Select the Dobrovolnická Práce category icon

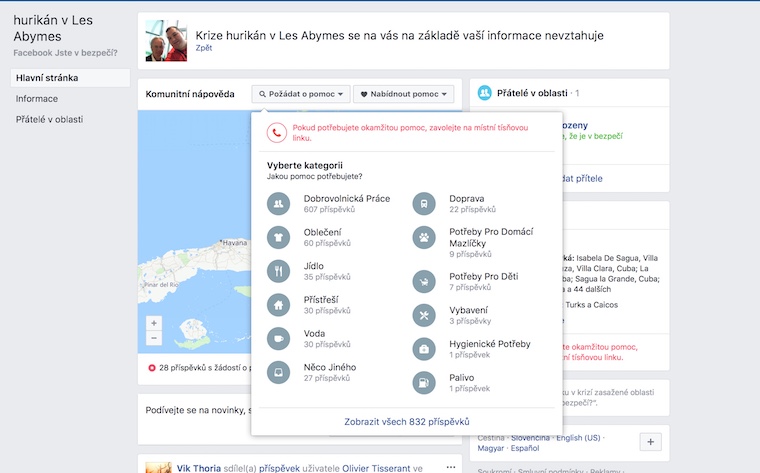click(x=279, y=204)
